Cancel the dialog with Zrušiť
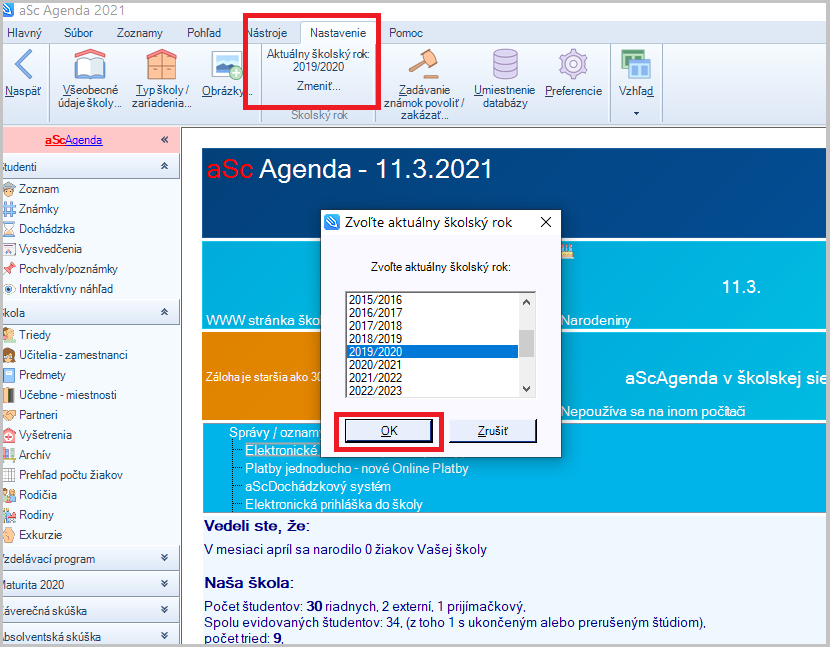830x647 pixels. (493, 431)
